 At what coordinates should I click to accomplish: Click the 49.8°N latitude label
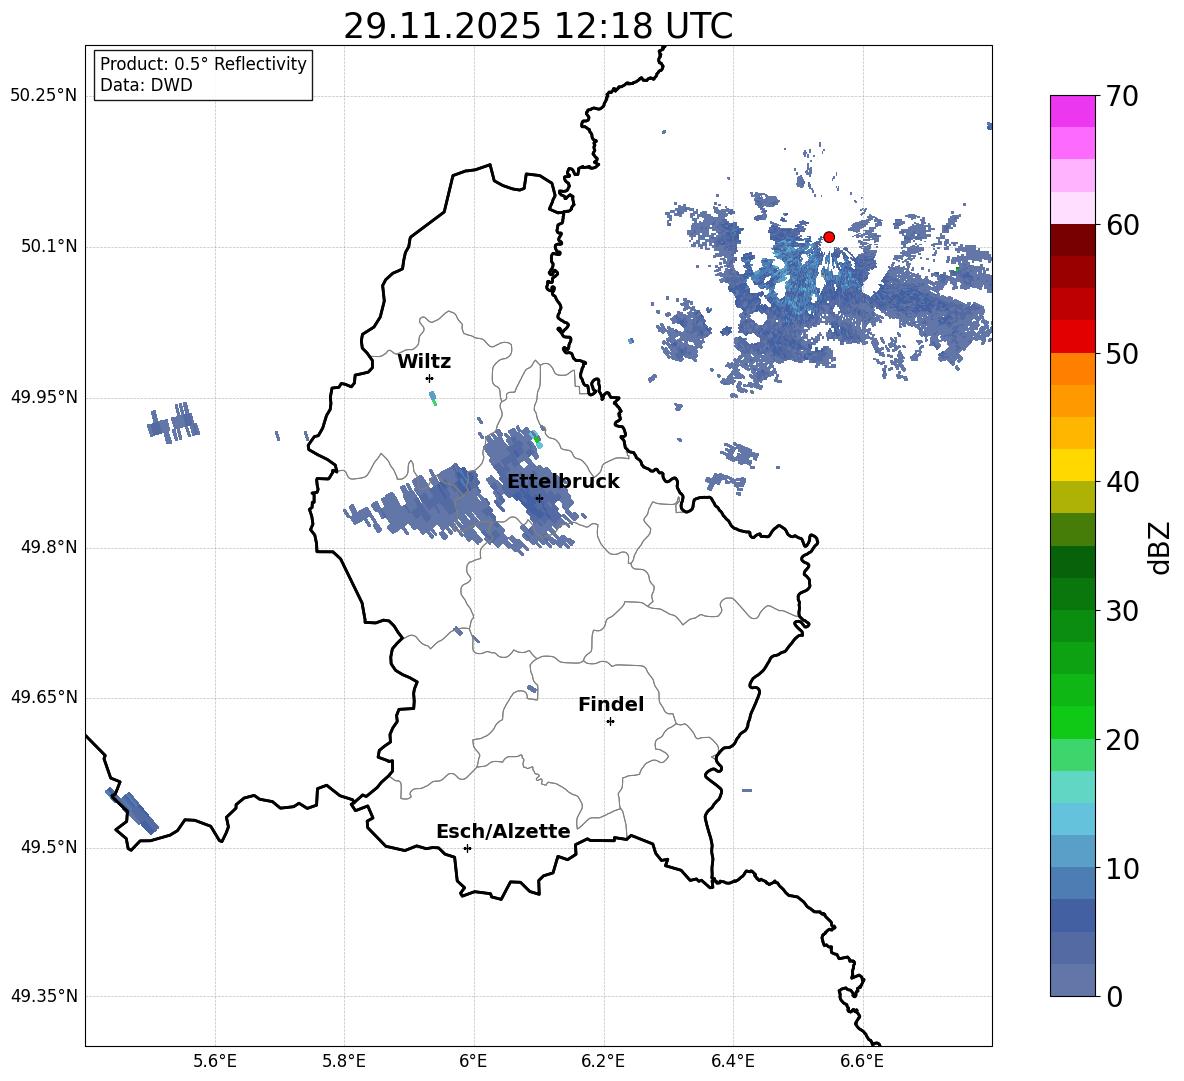tap(48, 547)
